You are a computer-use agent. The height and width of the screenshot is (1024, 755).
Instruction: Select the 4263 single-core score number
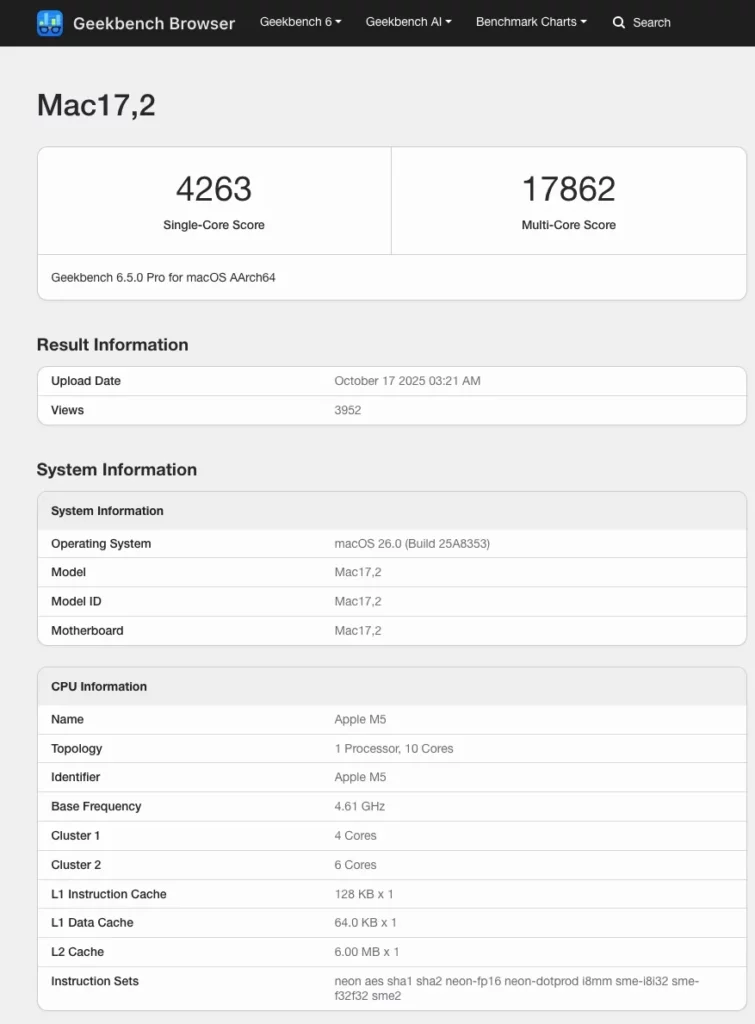pos(214,189)
